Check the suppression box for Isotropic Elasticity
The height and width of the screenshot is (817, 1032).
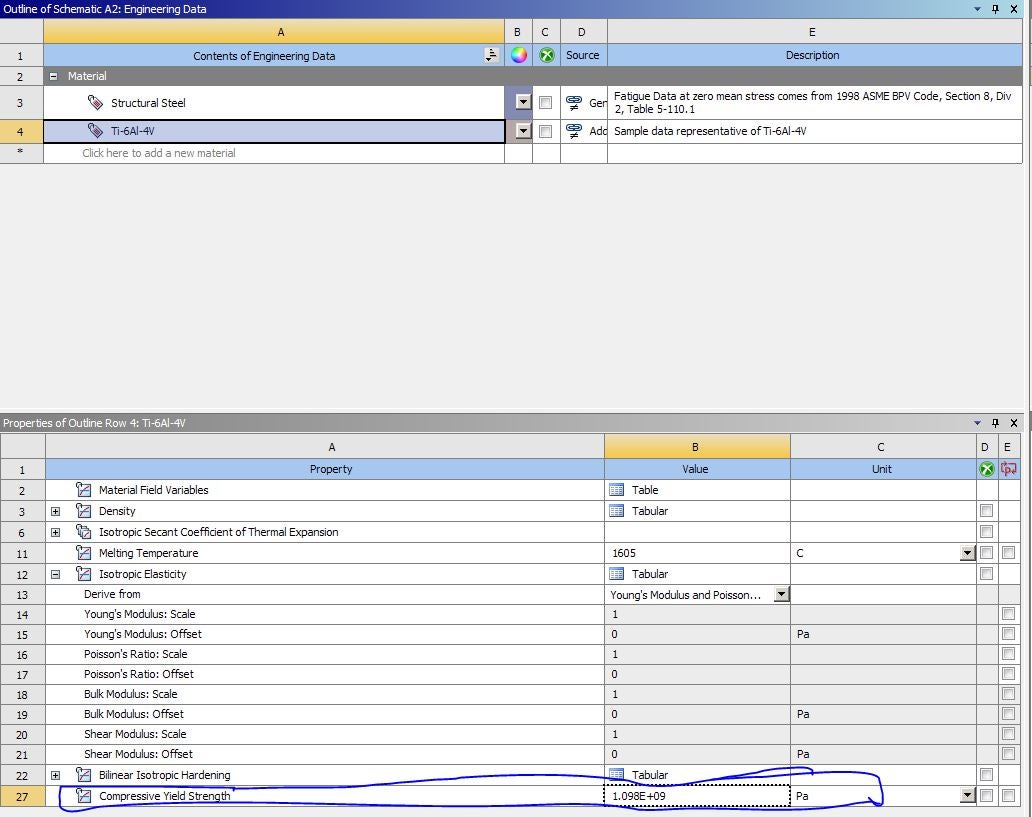(x=986, y=573)
